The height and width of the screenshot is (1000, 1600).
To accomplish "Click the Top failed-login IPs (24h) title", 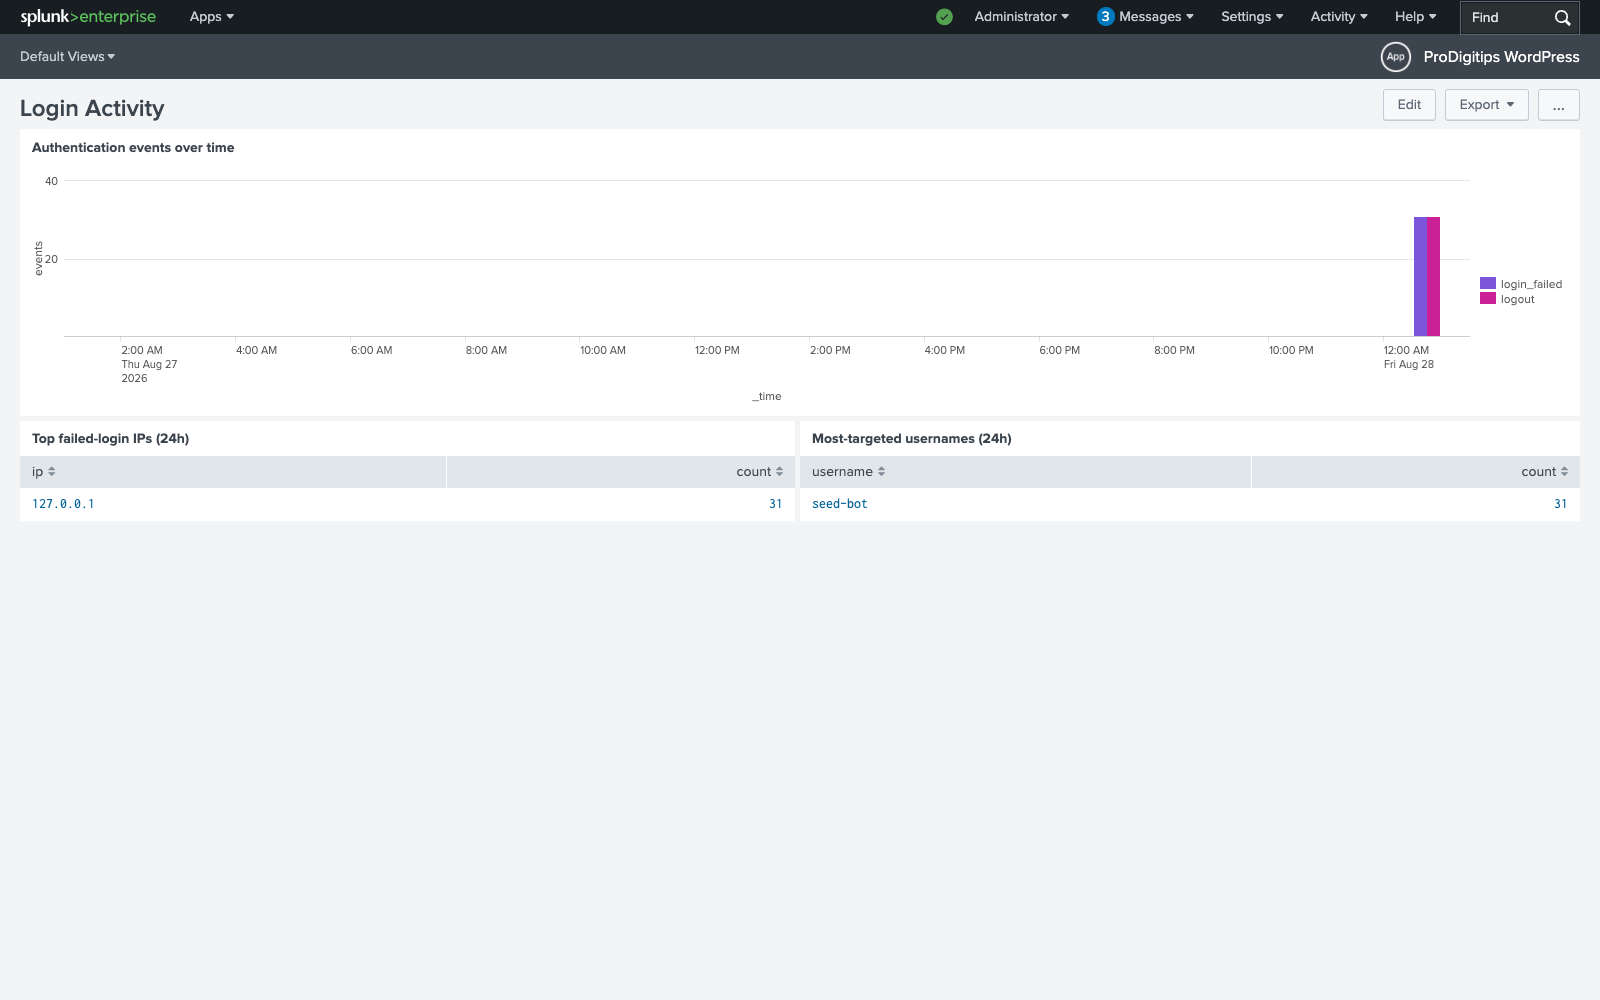I will [110, 439].
